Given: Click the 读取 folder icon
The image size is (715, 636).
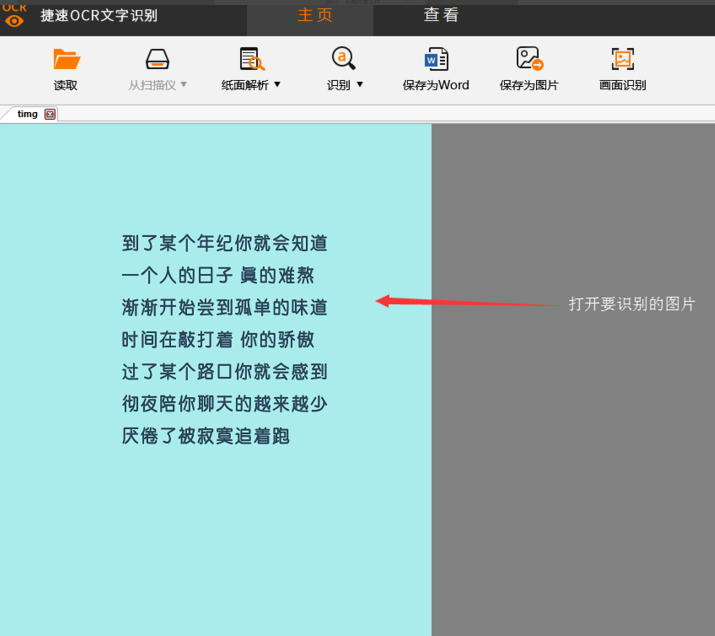Looking at the screenshot, I should 67,59.
